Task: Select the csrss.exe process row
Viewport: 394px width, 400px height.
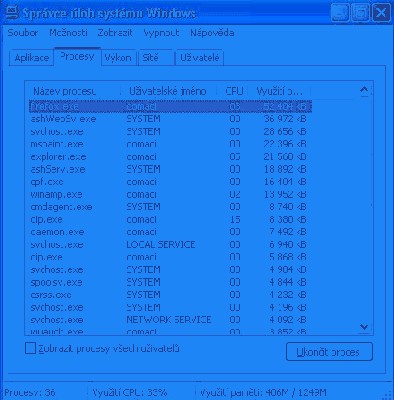Action: coord(170,295)
